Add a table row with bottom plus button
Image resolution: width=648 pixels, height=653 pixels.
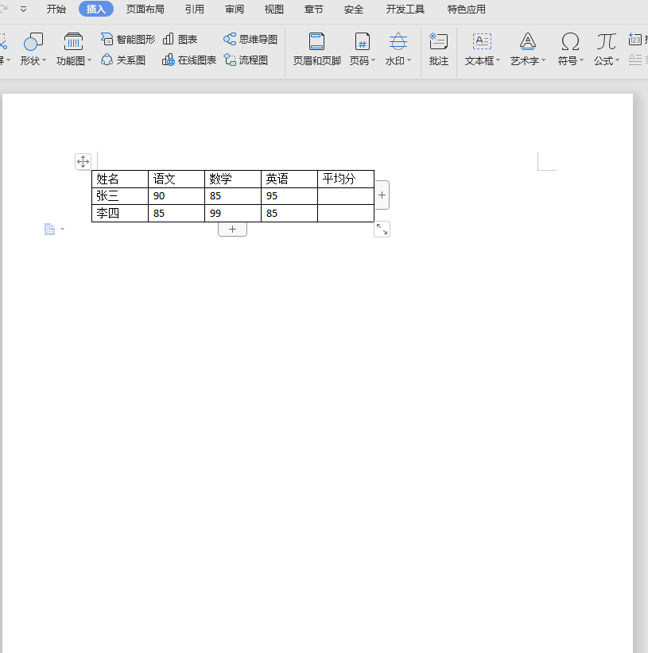pyautogui.click(x=232, y=229)
